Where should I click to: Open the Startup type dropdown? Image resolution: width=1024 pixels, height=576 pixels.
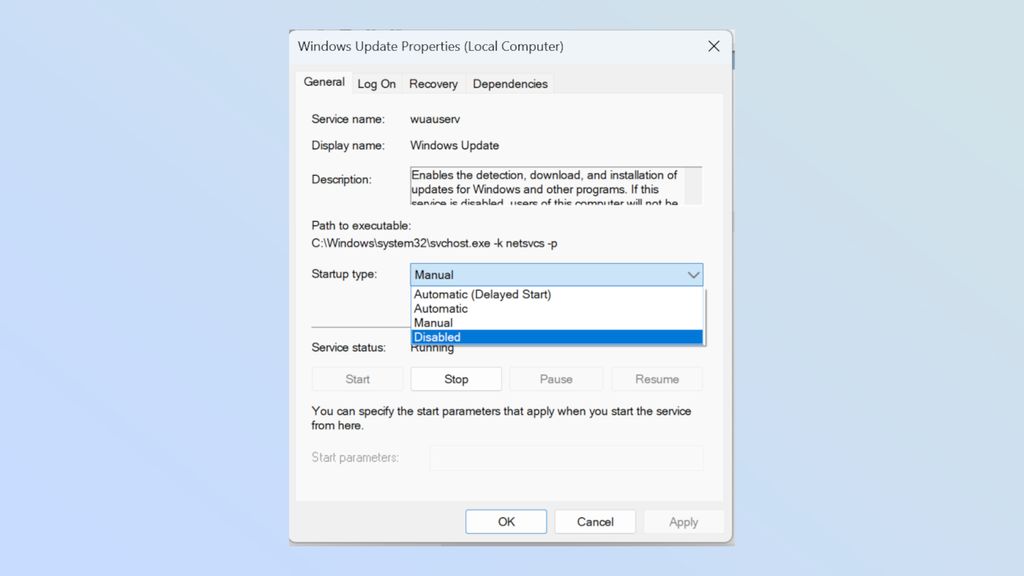(694, 274)
